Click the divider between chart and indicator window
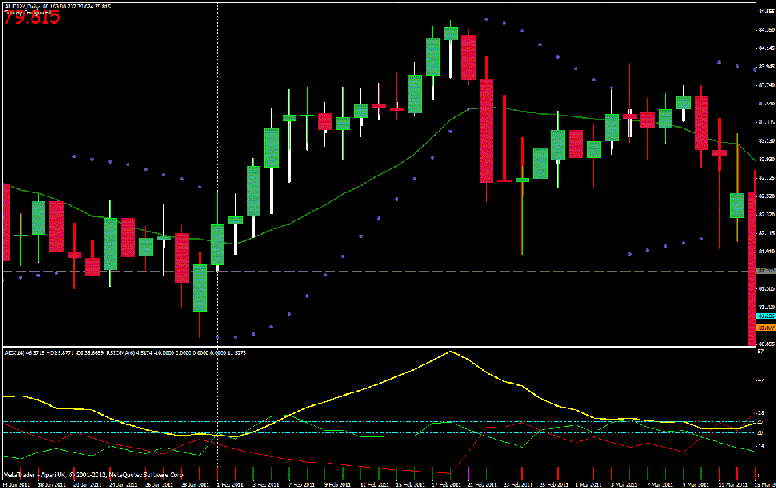This screenshot has width=776, height=488. (380, 347)
